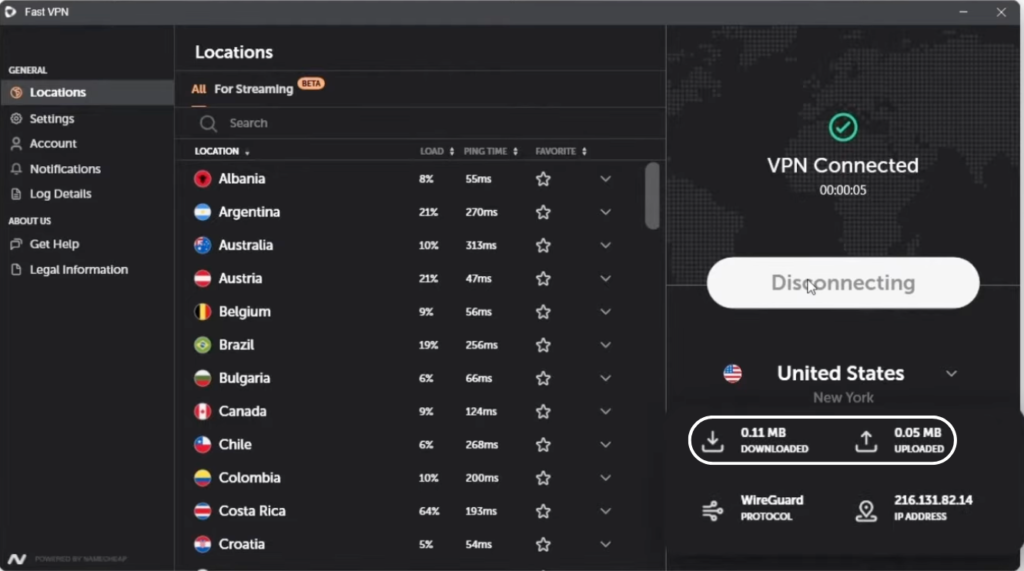Expand Australia's location chevron
The height and width of the screenshot is (571, 1024).
[605, 245]
